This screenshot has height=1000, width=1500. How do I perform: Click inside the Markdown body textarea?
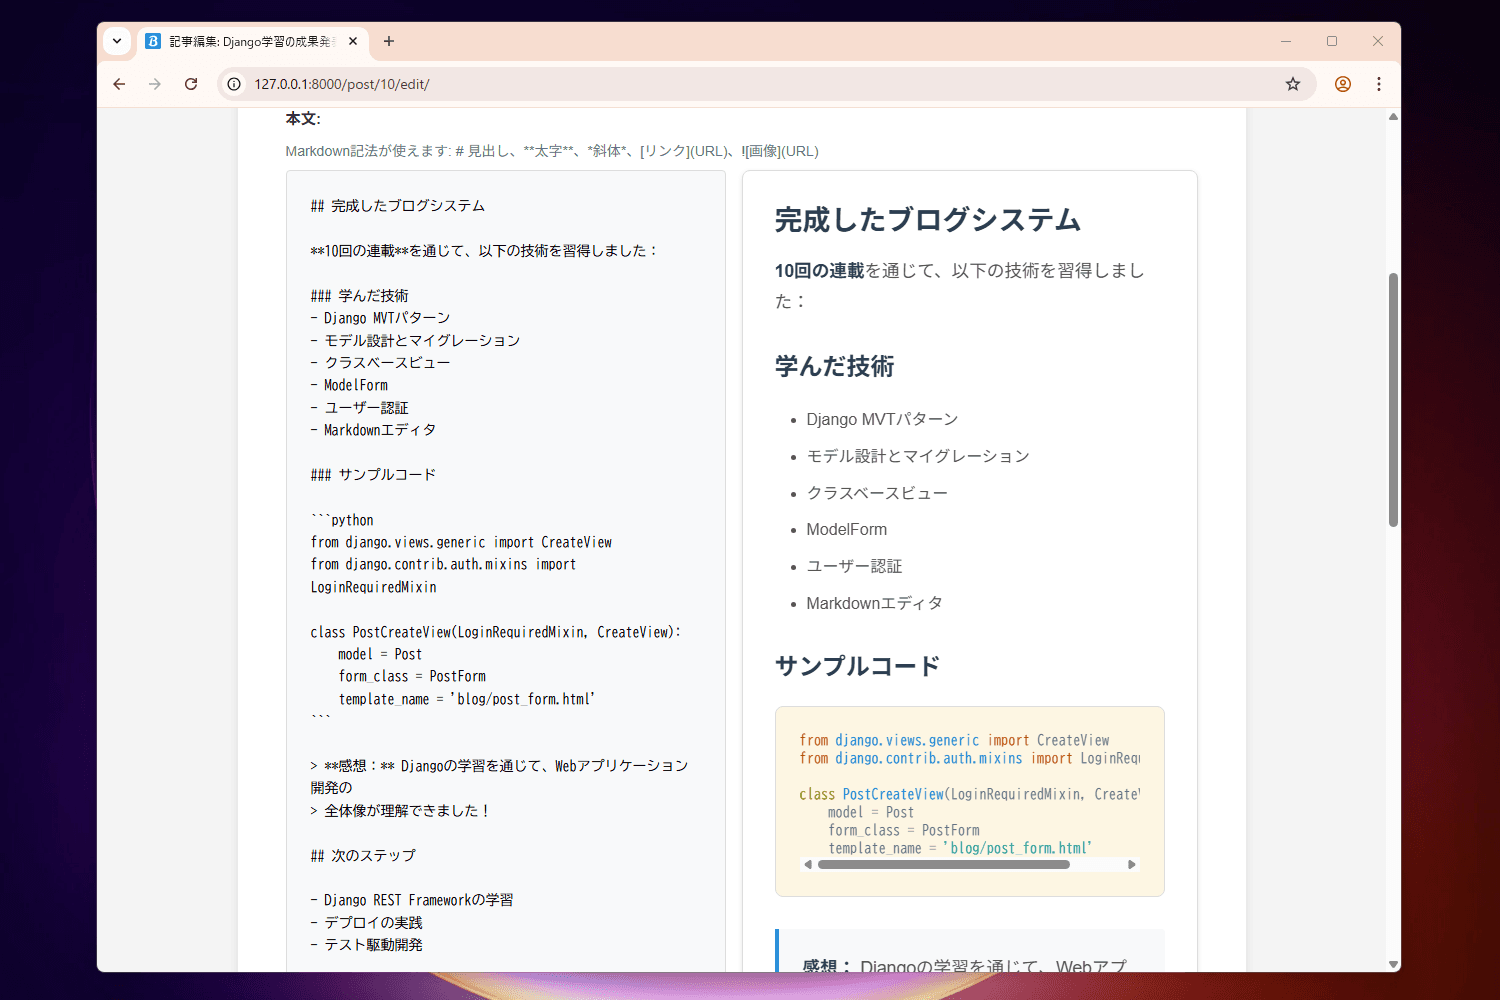506,570
